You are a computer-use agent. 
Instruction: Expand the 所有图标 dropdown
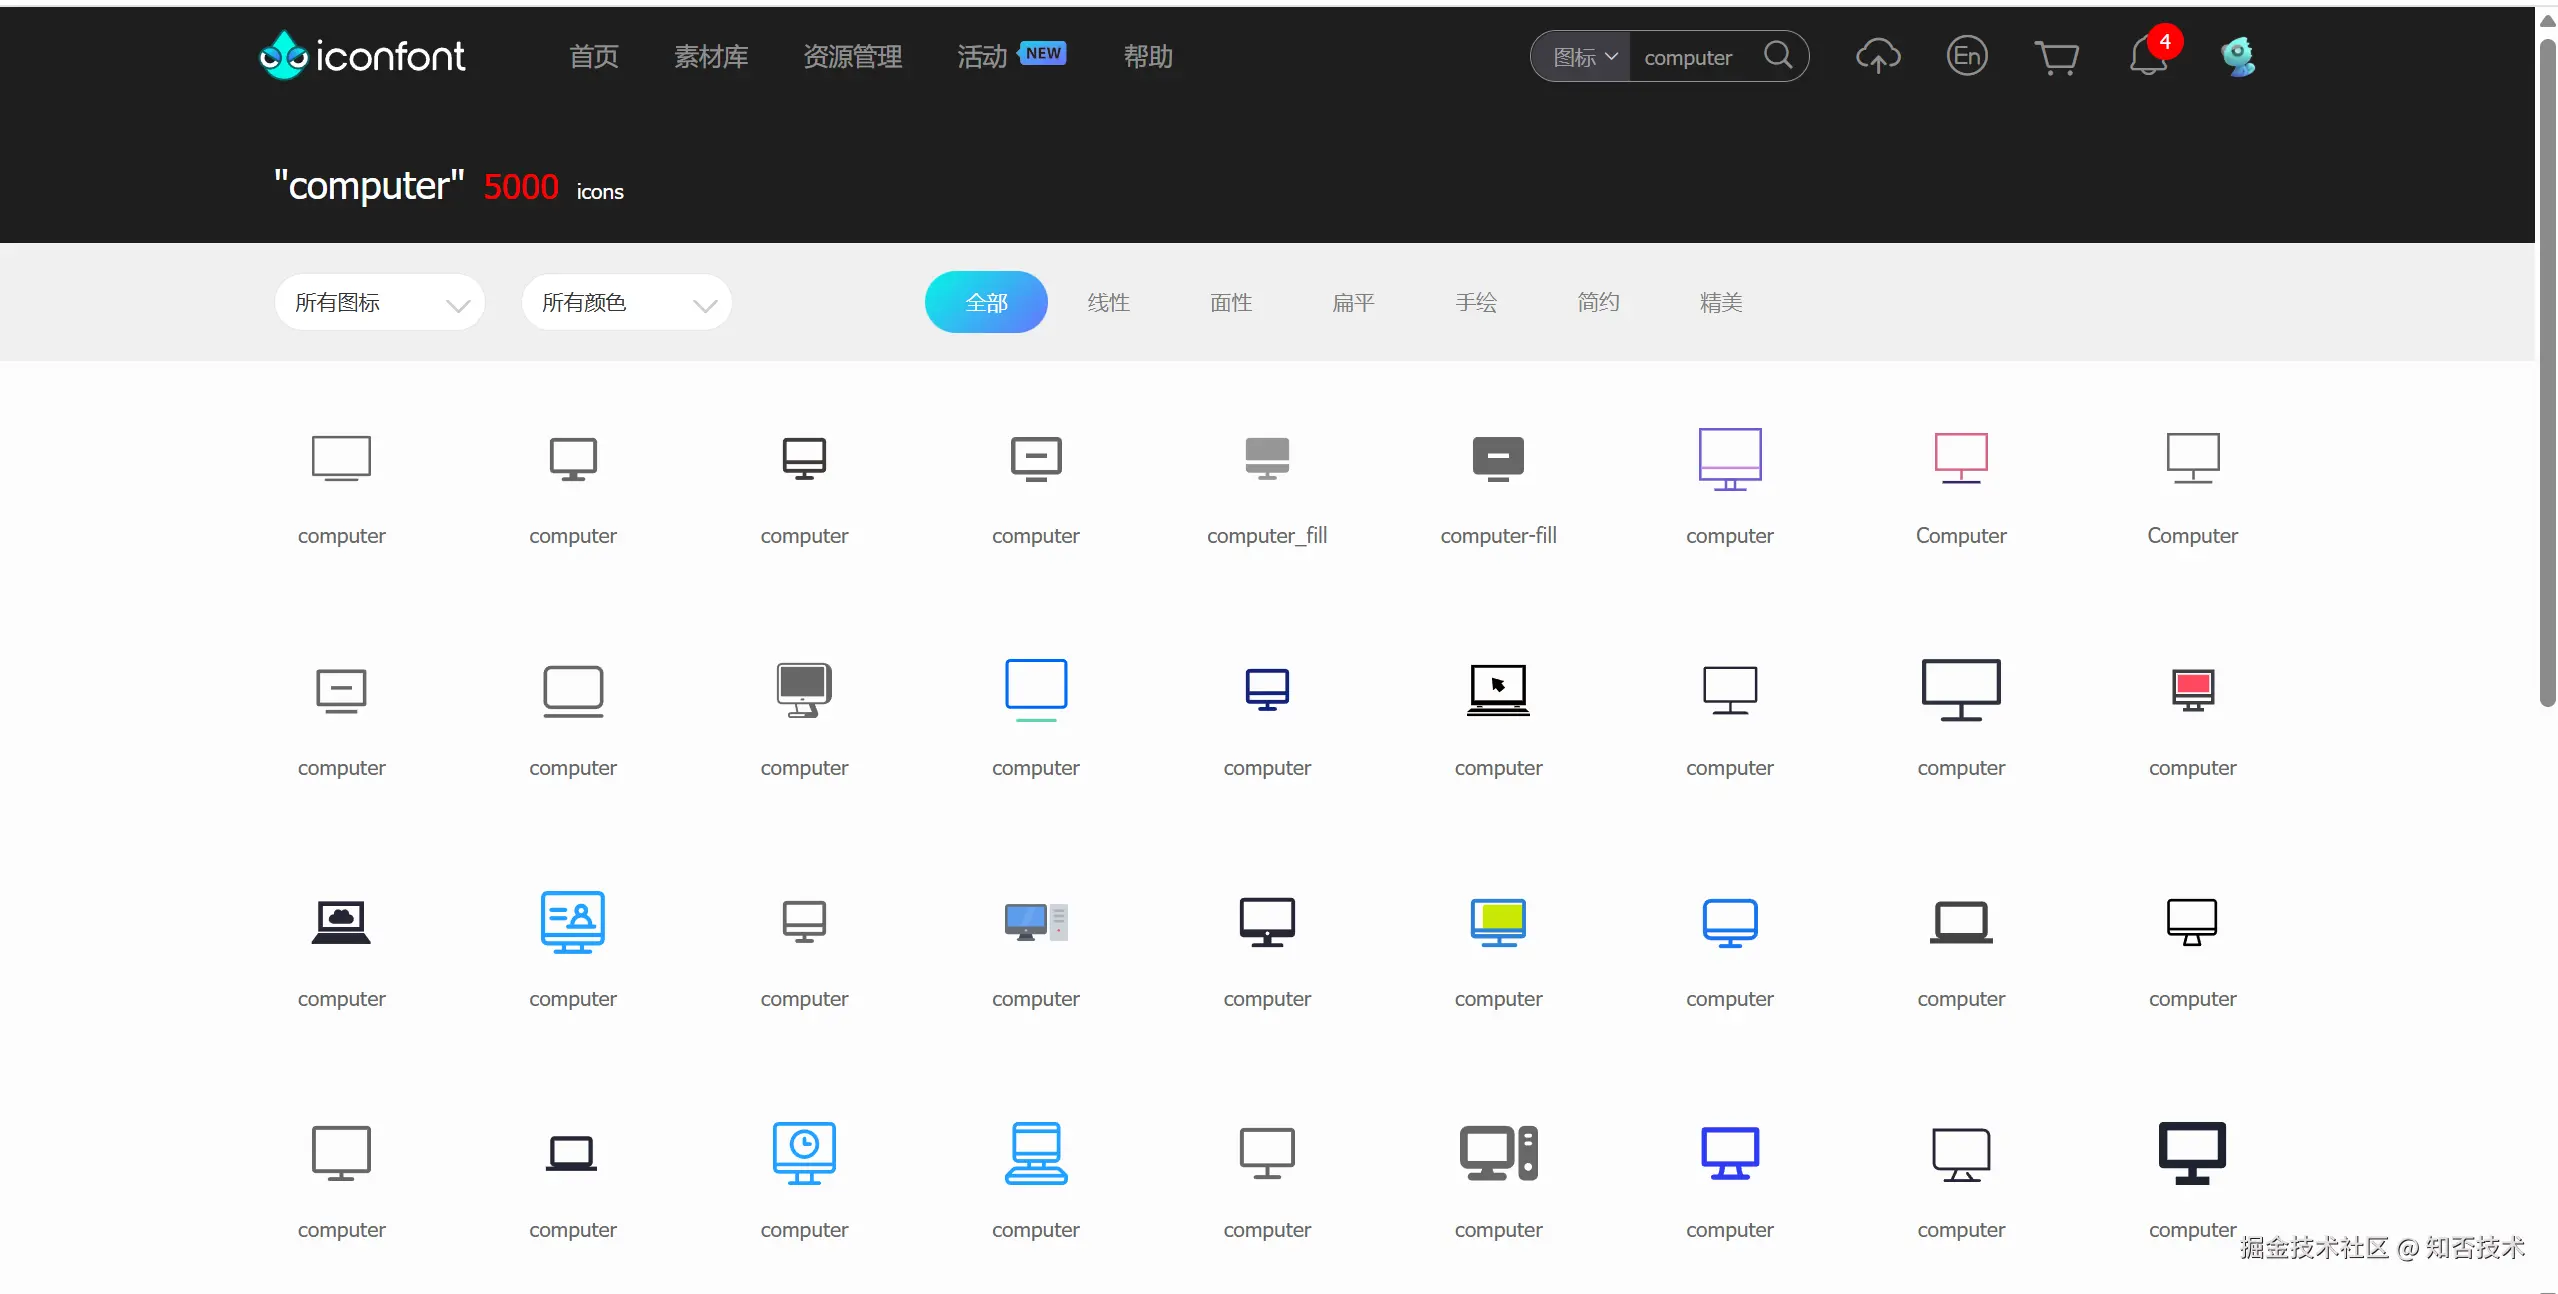(379, 302)
